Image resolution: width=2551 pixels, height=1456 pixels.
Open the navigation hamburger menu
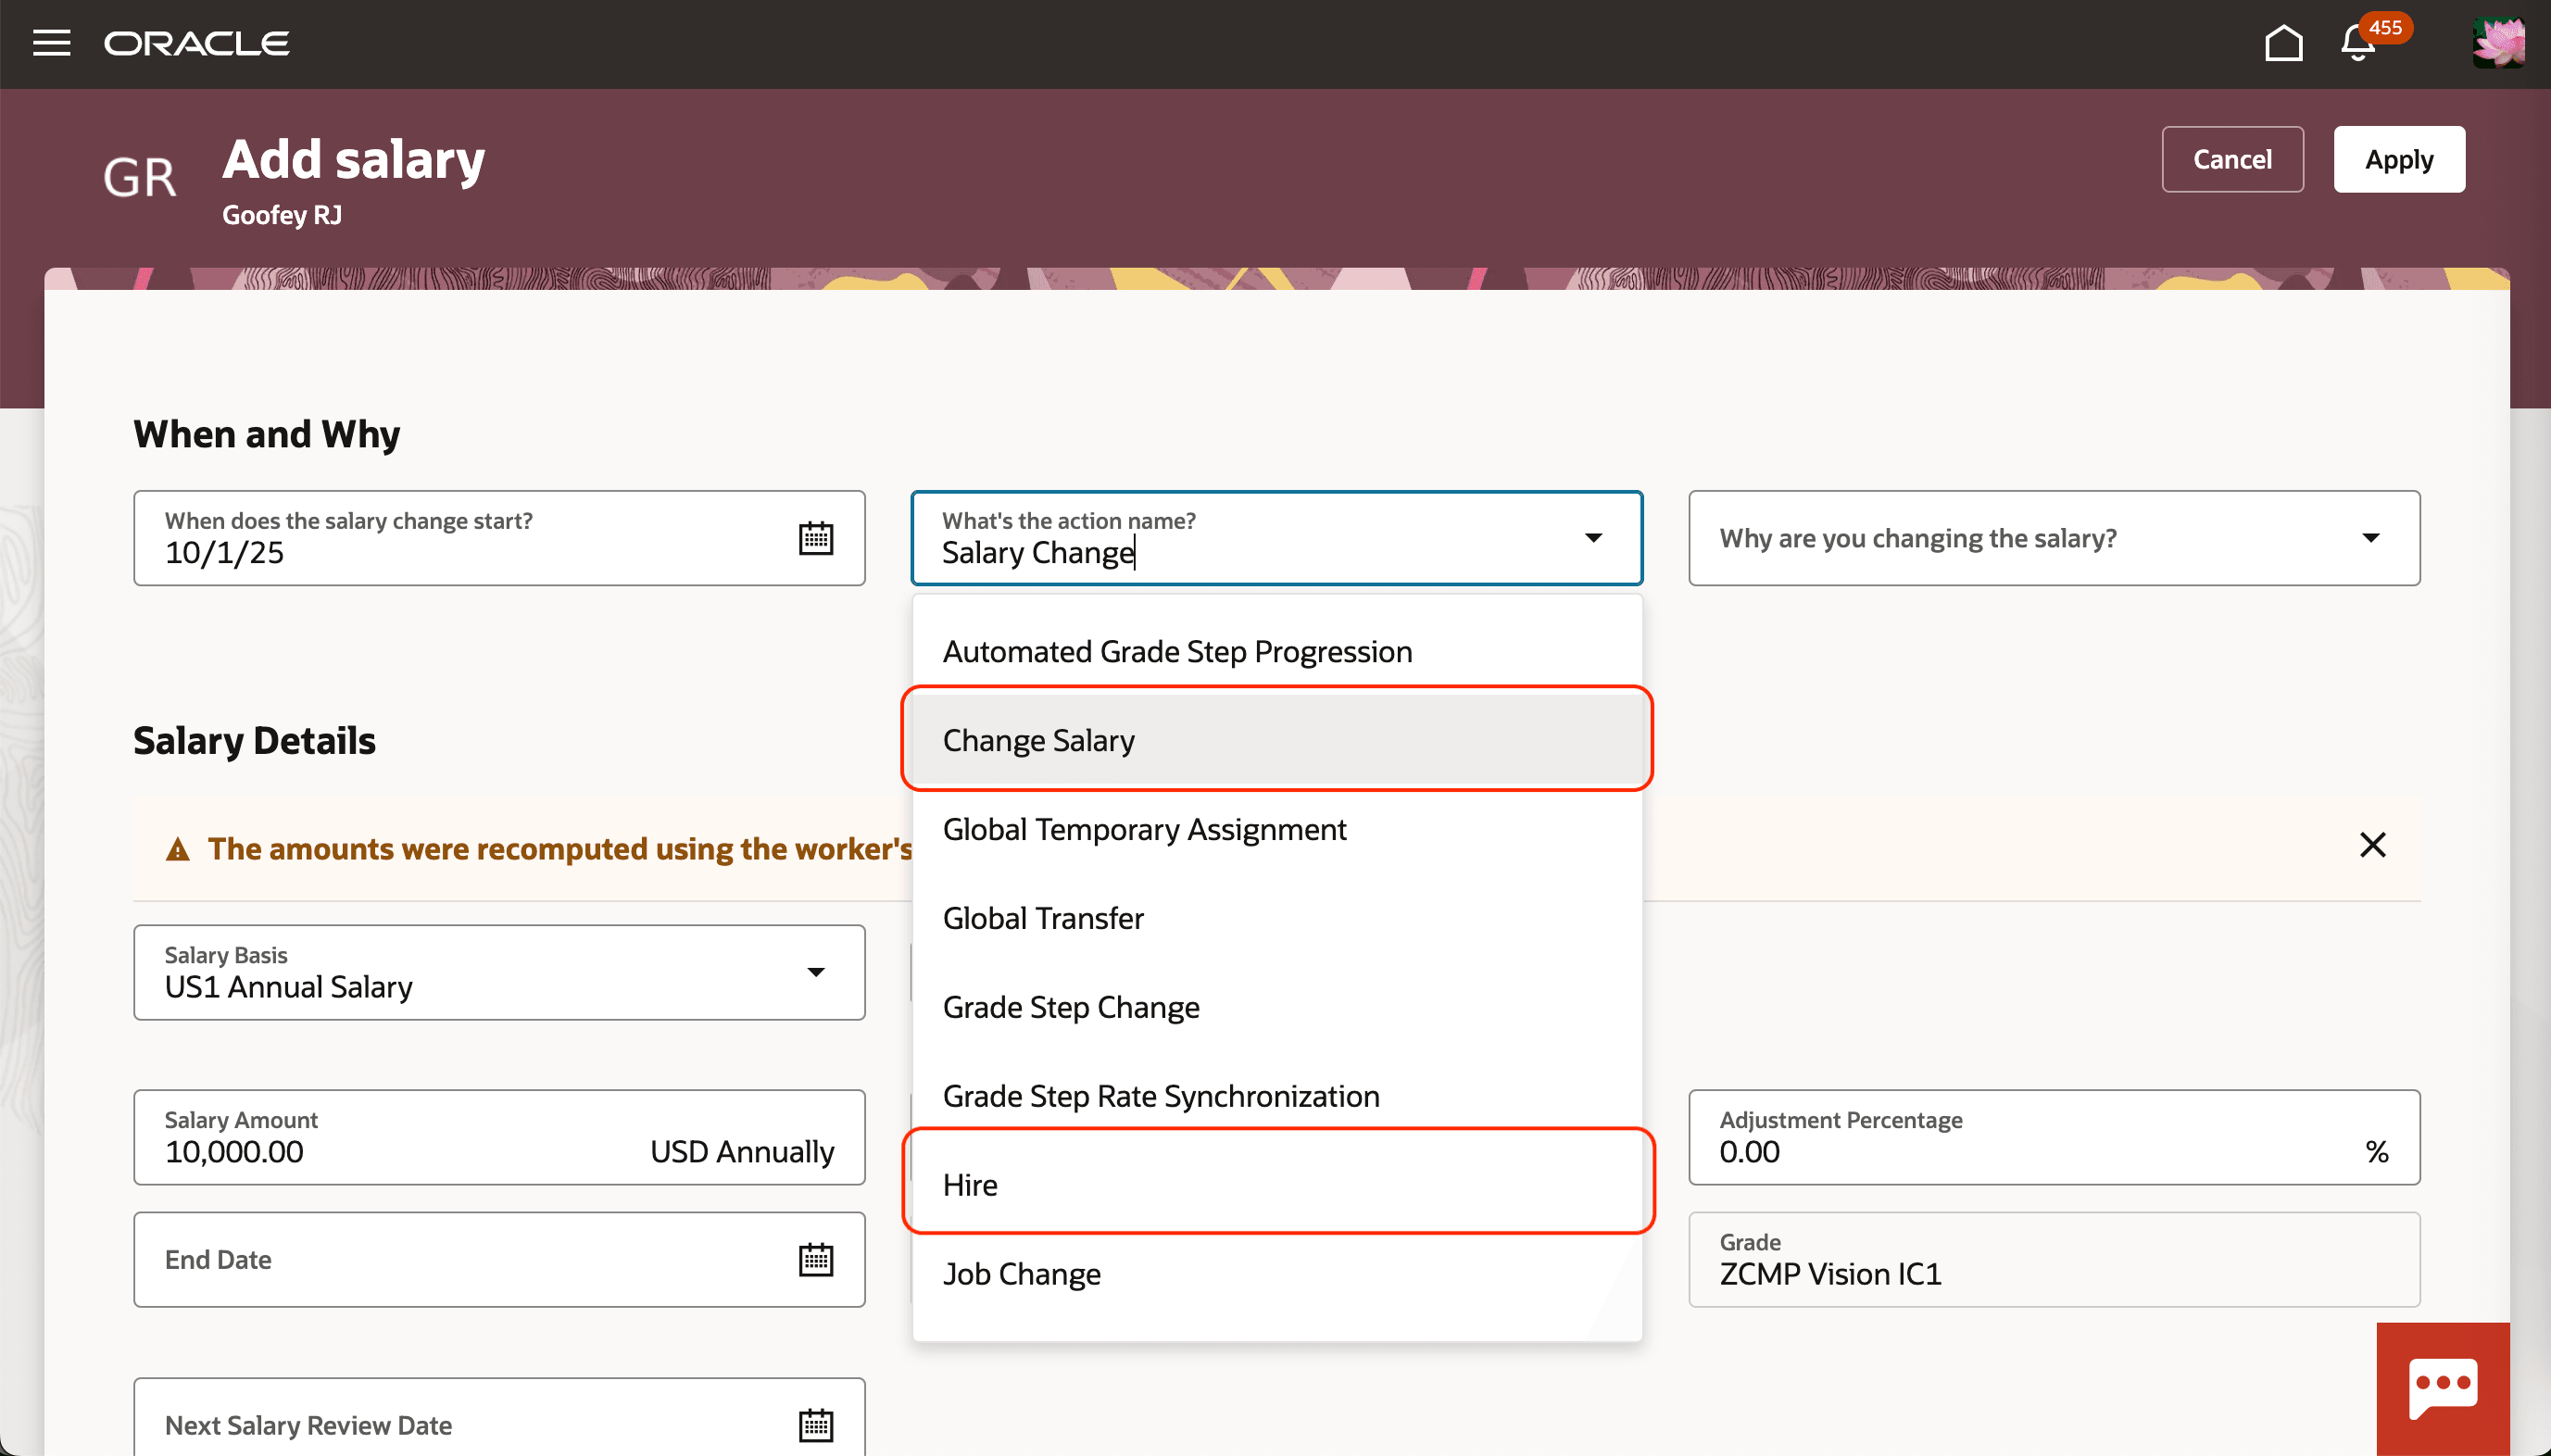point(50,42)
